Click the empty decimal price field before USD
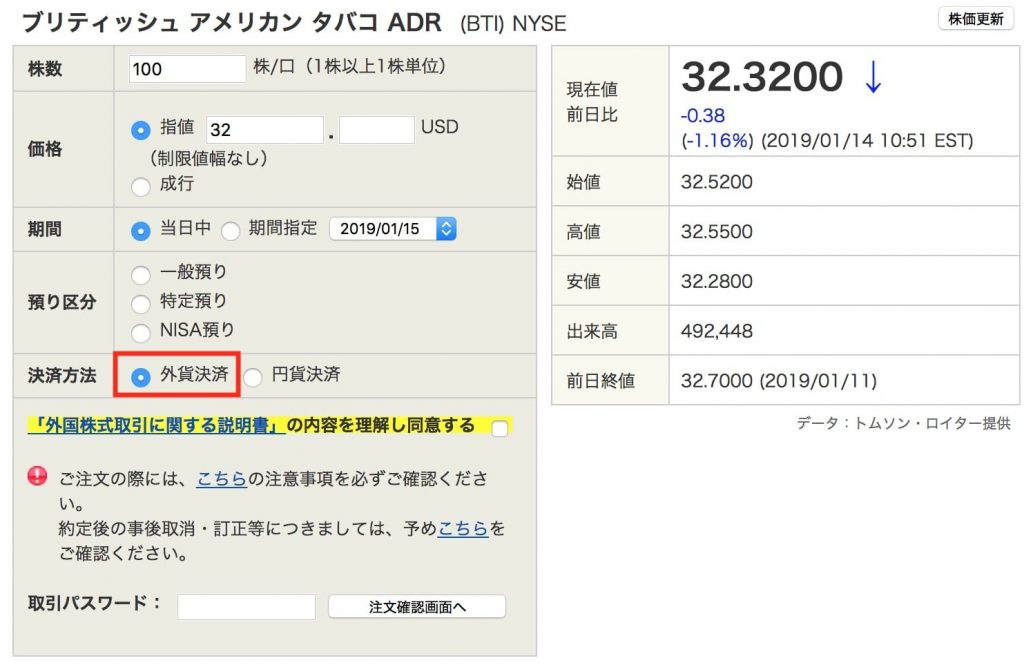 tap(377, 129)
